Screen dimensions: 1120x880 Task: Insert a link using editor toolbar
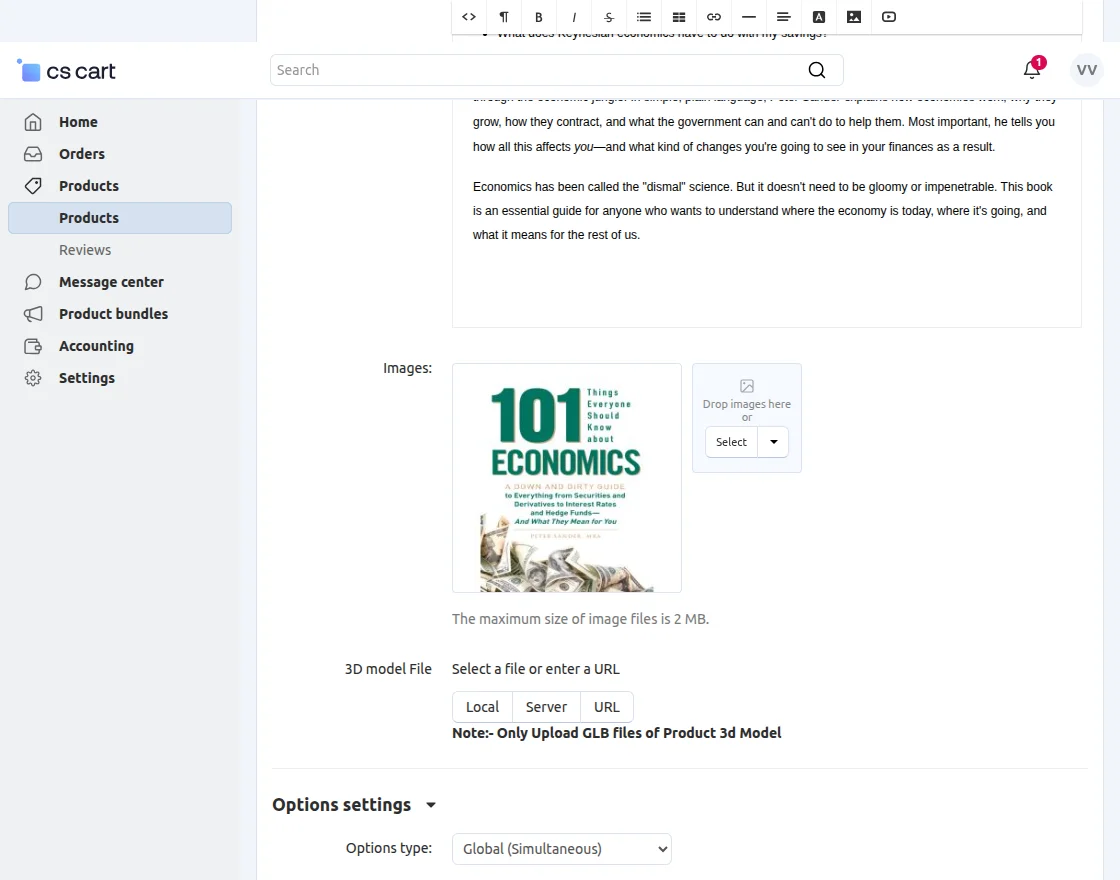(714, 17)
